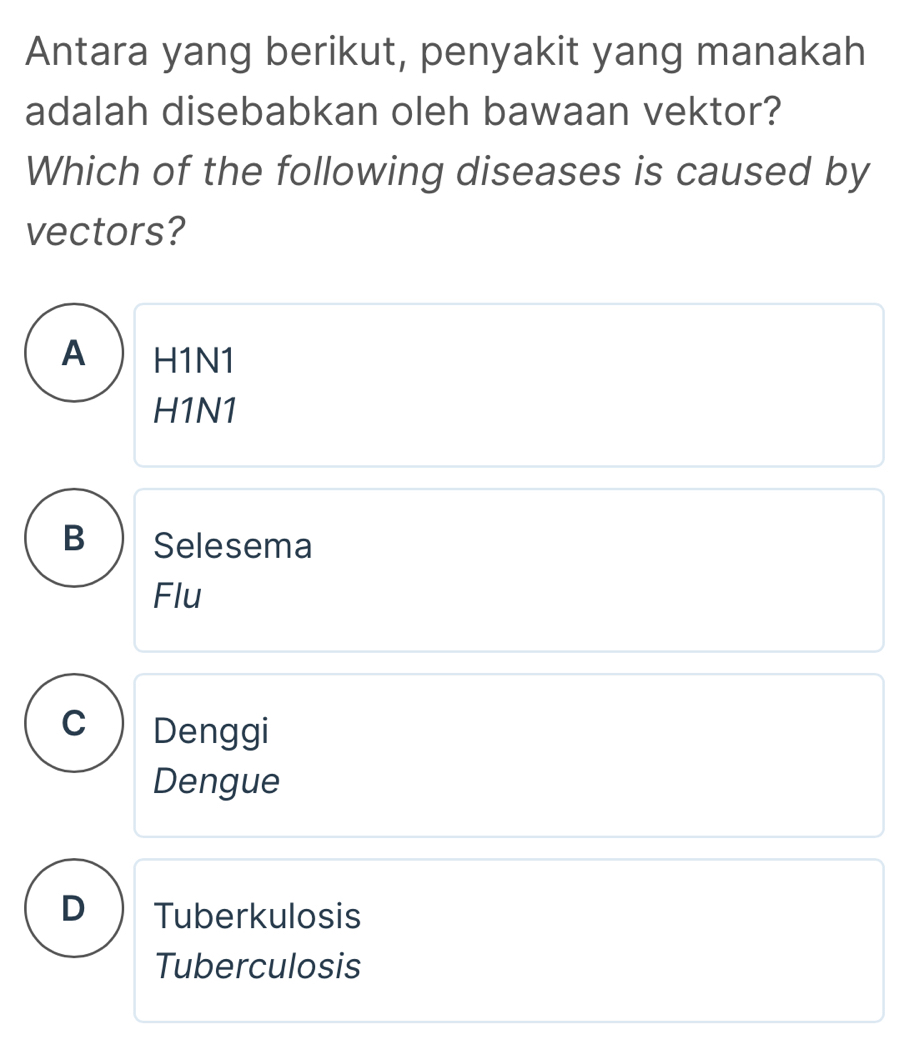Select answer option C for Denggi

509,753
